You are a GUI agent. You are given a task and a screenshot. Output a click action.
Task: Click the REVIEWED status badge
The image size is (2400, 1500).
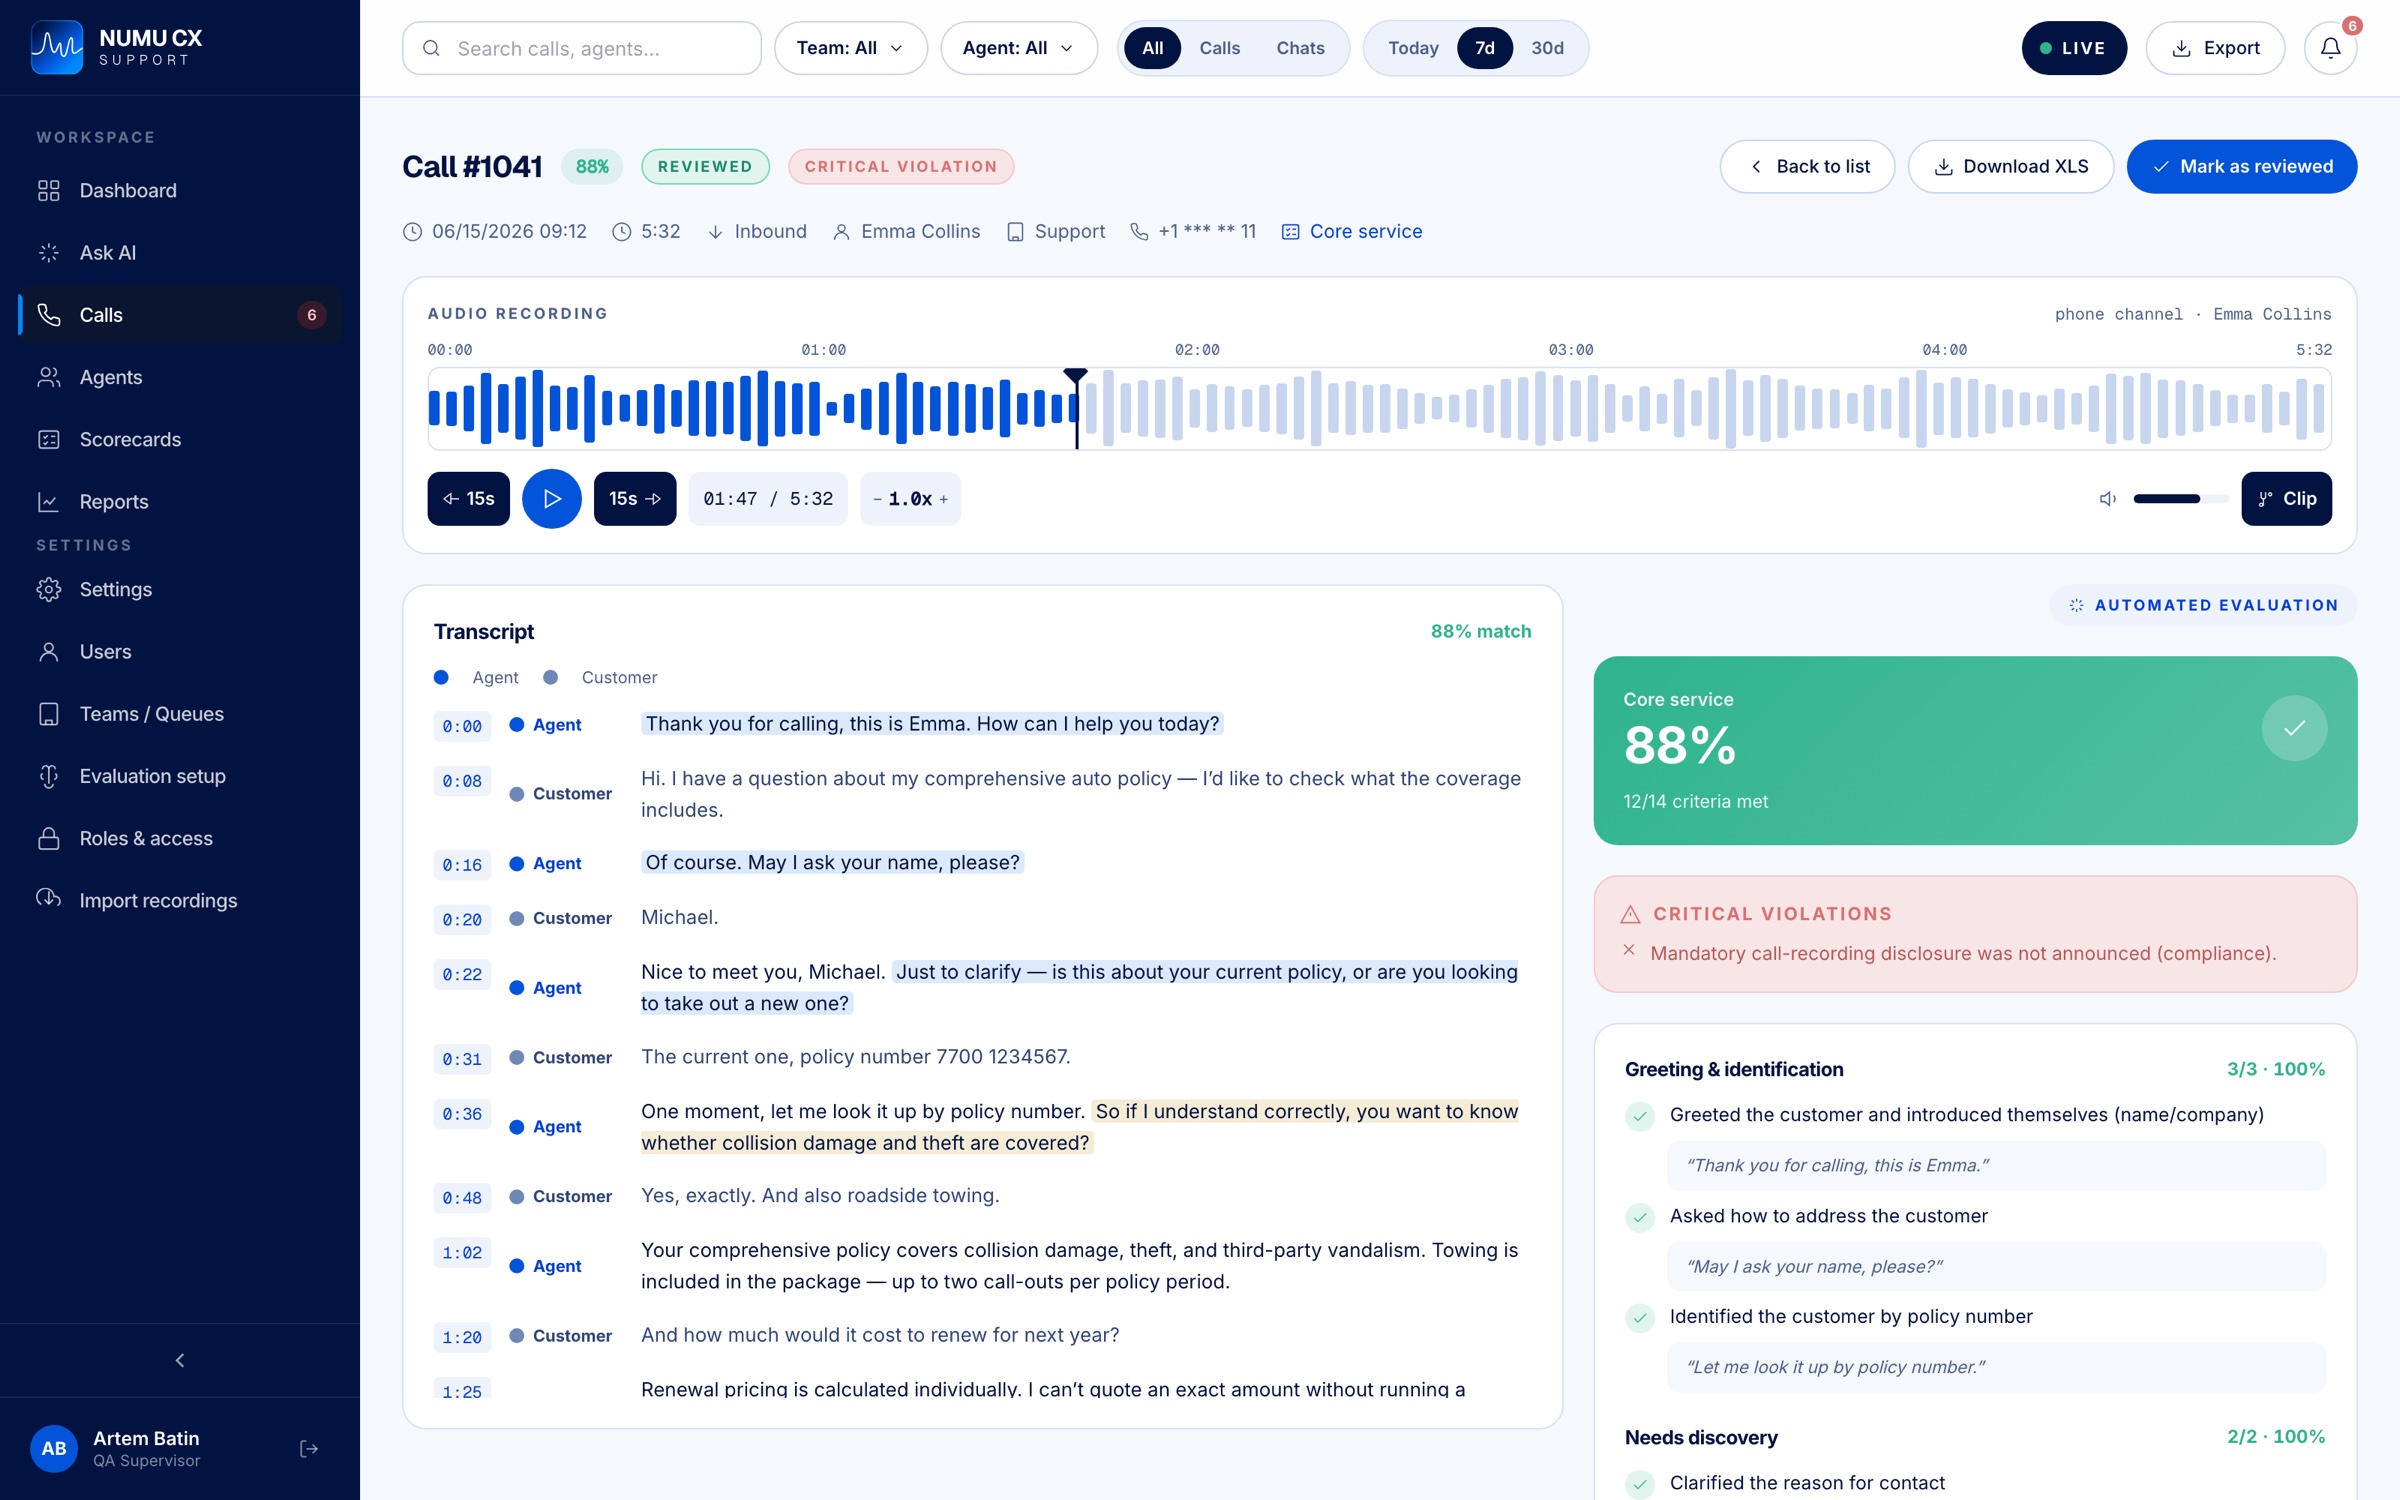705,166
